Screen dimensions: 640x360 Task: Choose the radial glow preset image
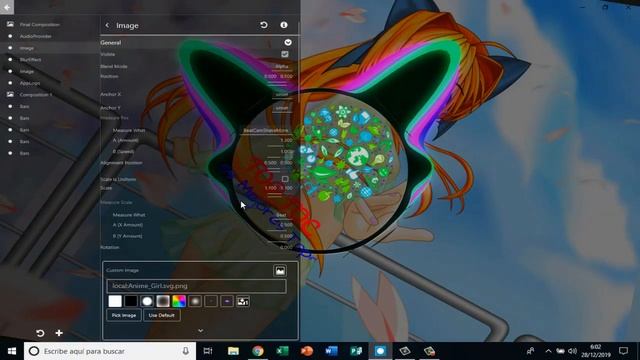click(195, 301)
